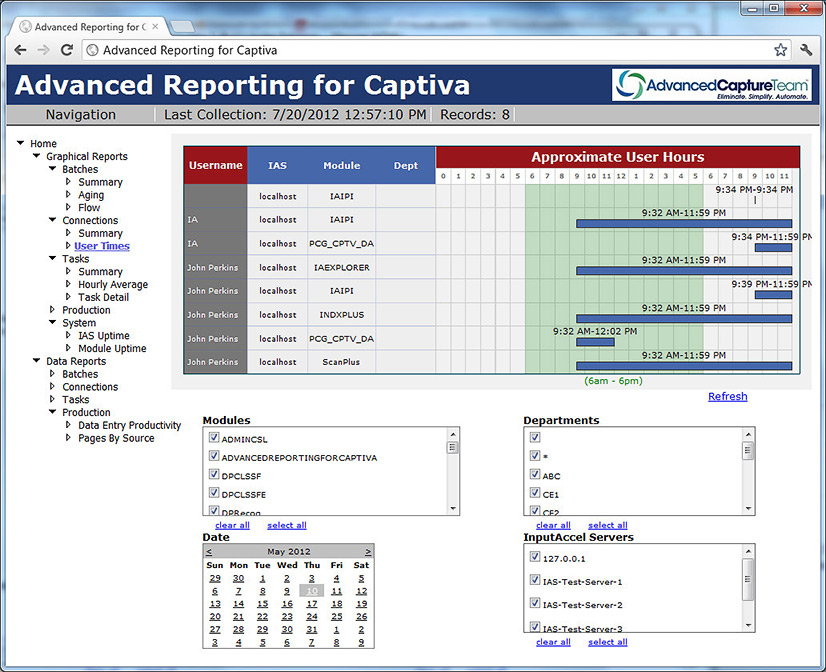Go to previous month in calendar
The image size is (826, 672).
[x=209, y=551]
